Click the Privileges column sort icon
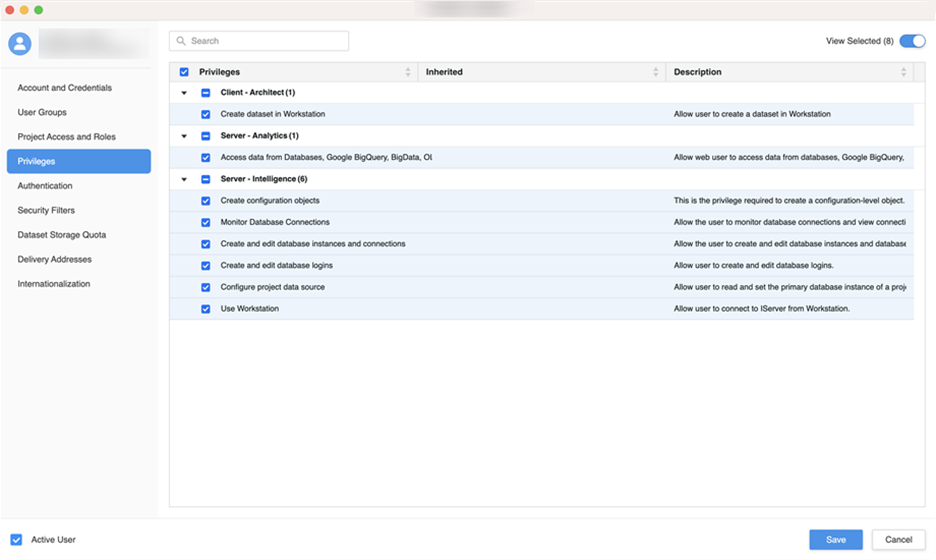The image size is (936, 560). [408, 72]
